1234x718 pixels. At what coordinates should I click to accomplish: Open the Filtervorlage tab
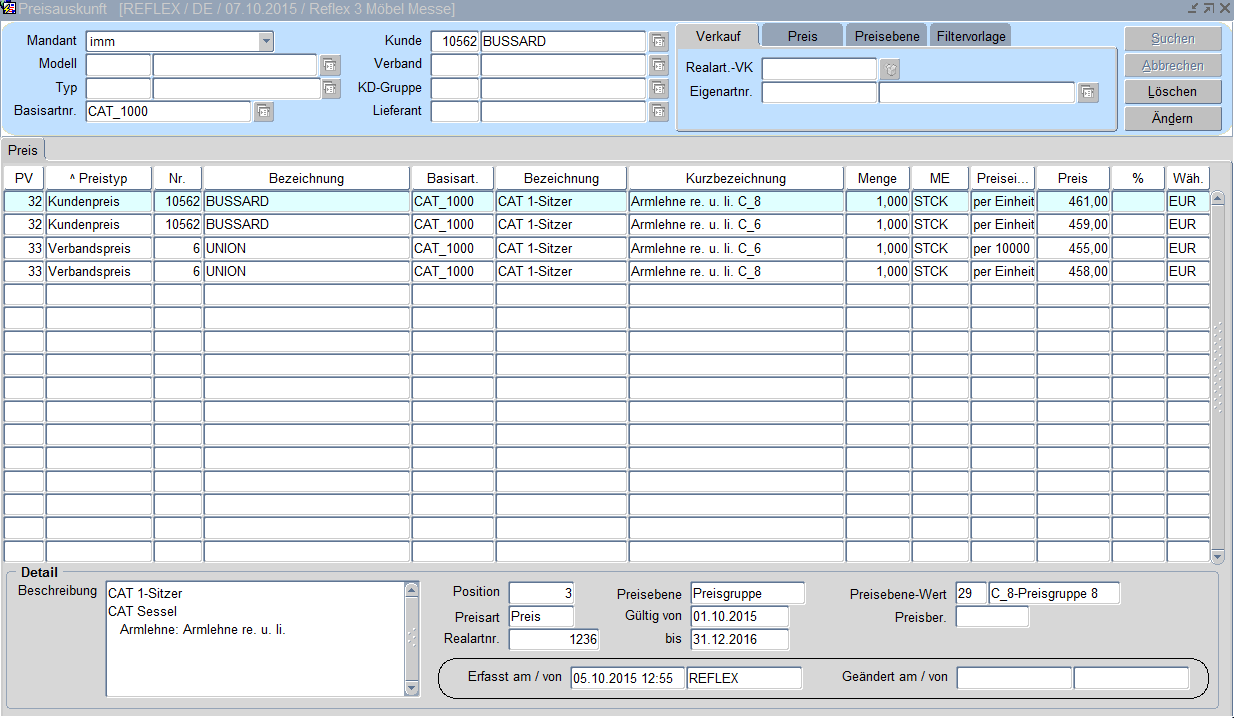tap(970, 36)
